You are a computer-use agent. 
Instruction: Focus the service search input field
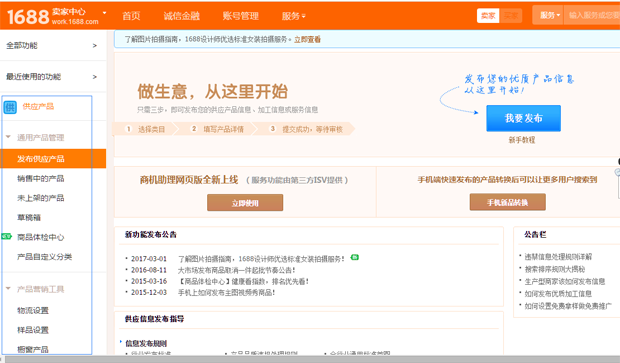(x=592, y=15)
